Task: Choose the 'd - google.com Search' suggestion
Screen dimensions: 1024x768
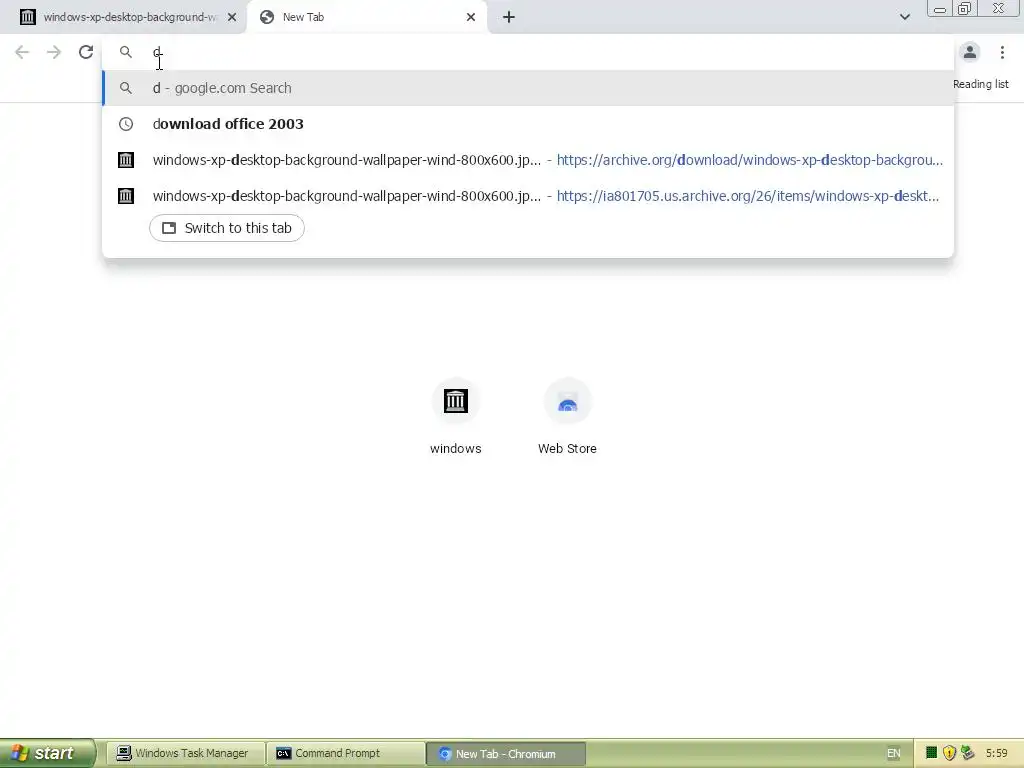Action: point(528,88)
